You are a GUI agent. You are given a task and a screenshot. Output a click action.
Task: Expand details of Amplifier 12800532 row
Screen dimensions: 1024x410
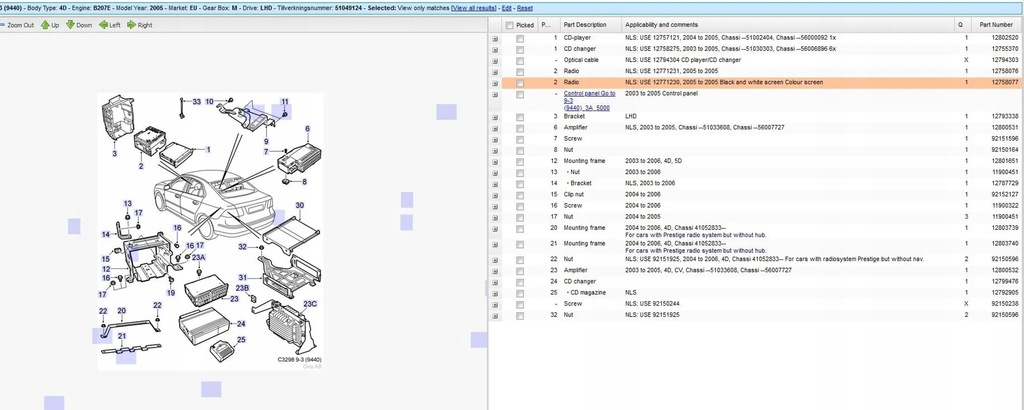(x=495, y=271)
